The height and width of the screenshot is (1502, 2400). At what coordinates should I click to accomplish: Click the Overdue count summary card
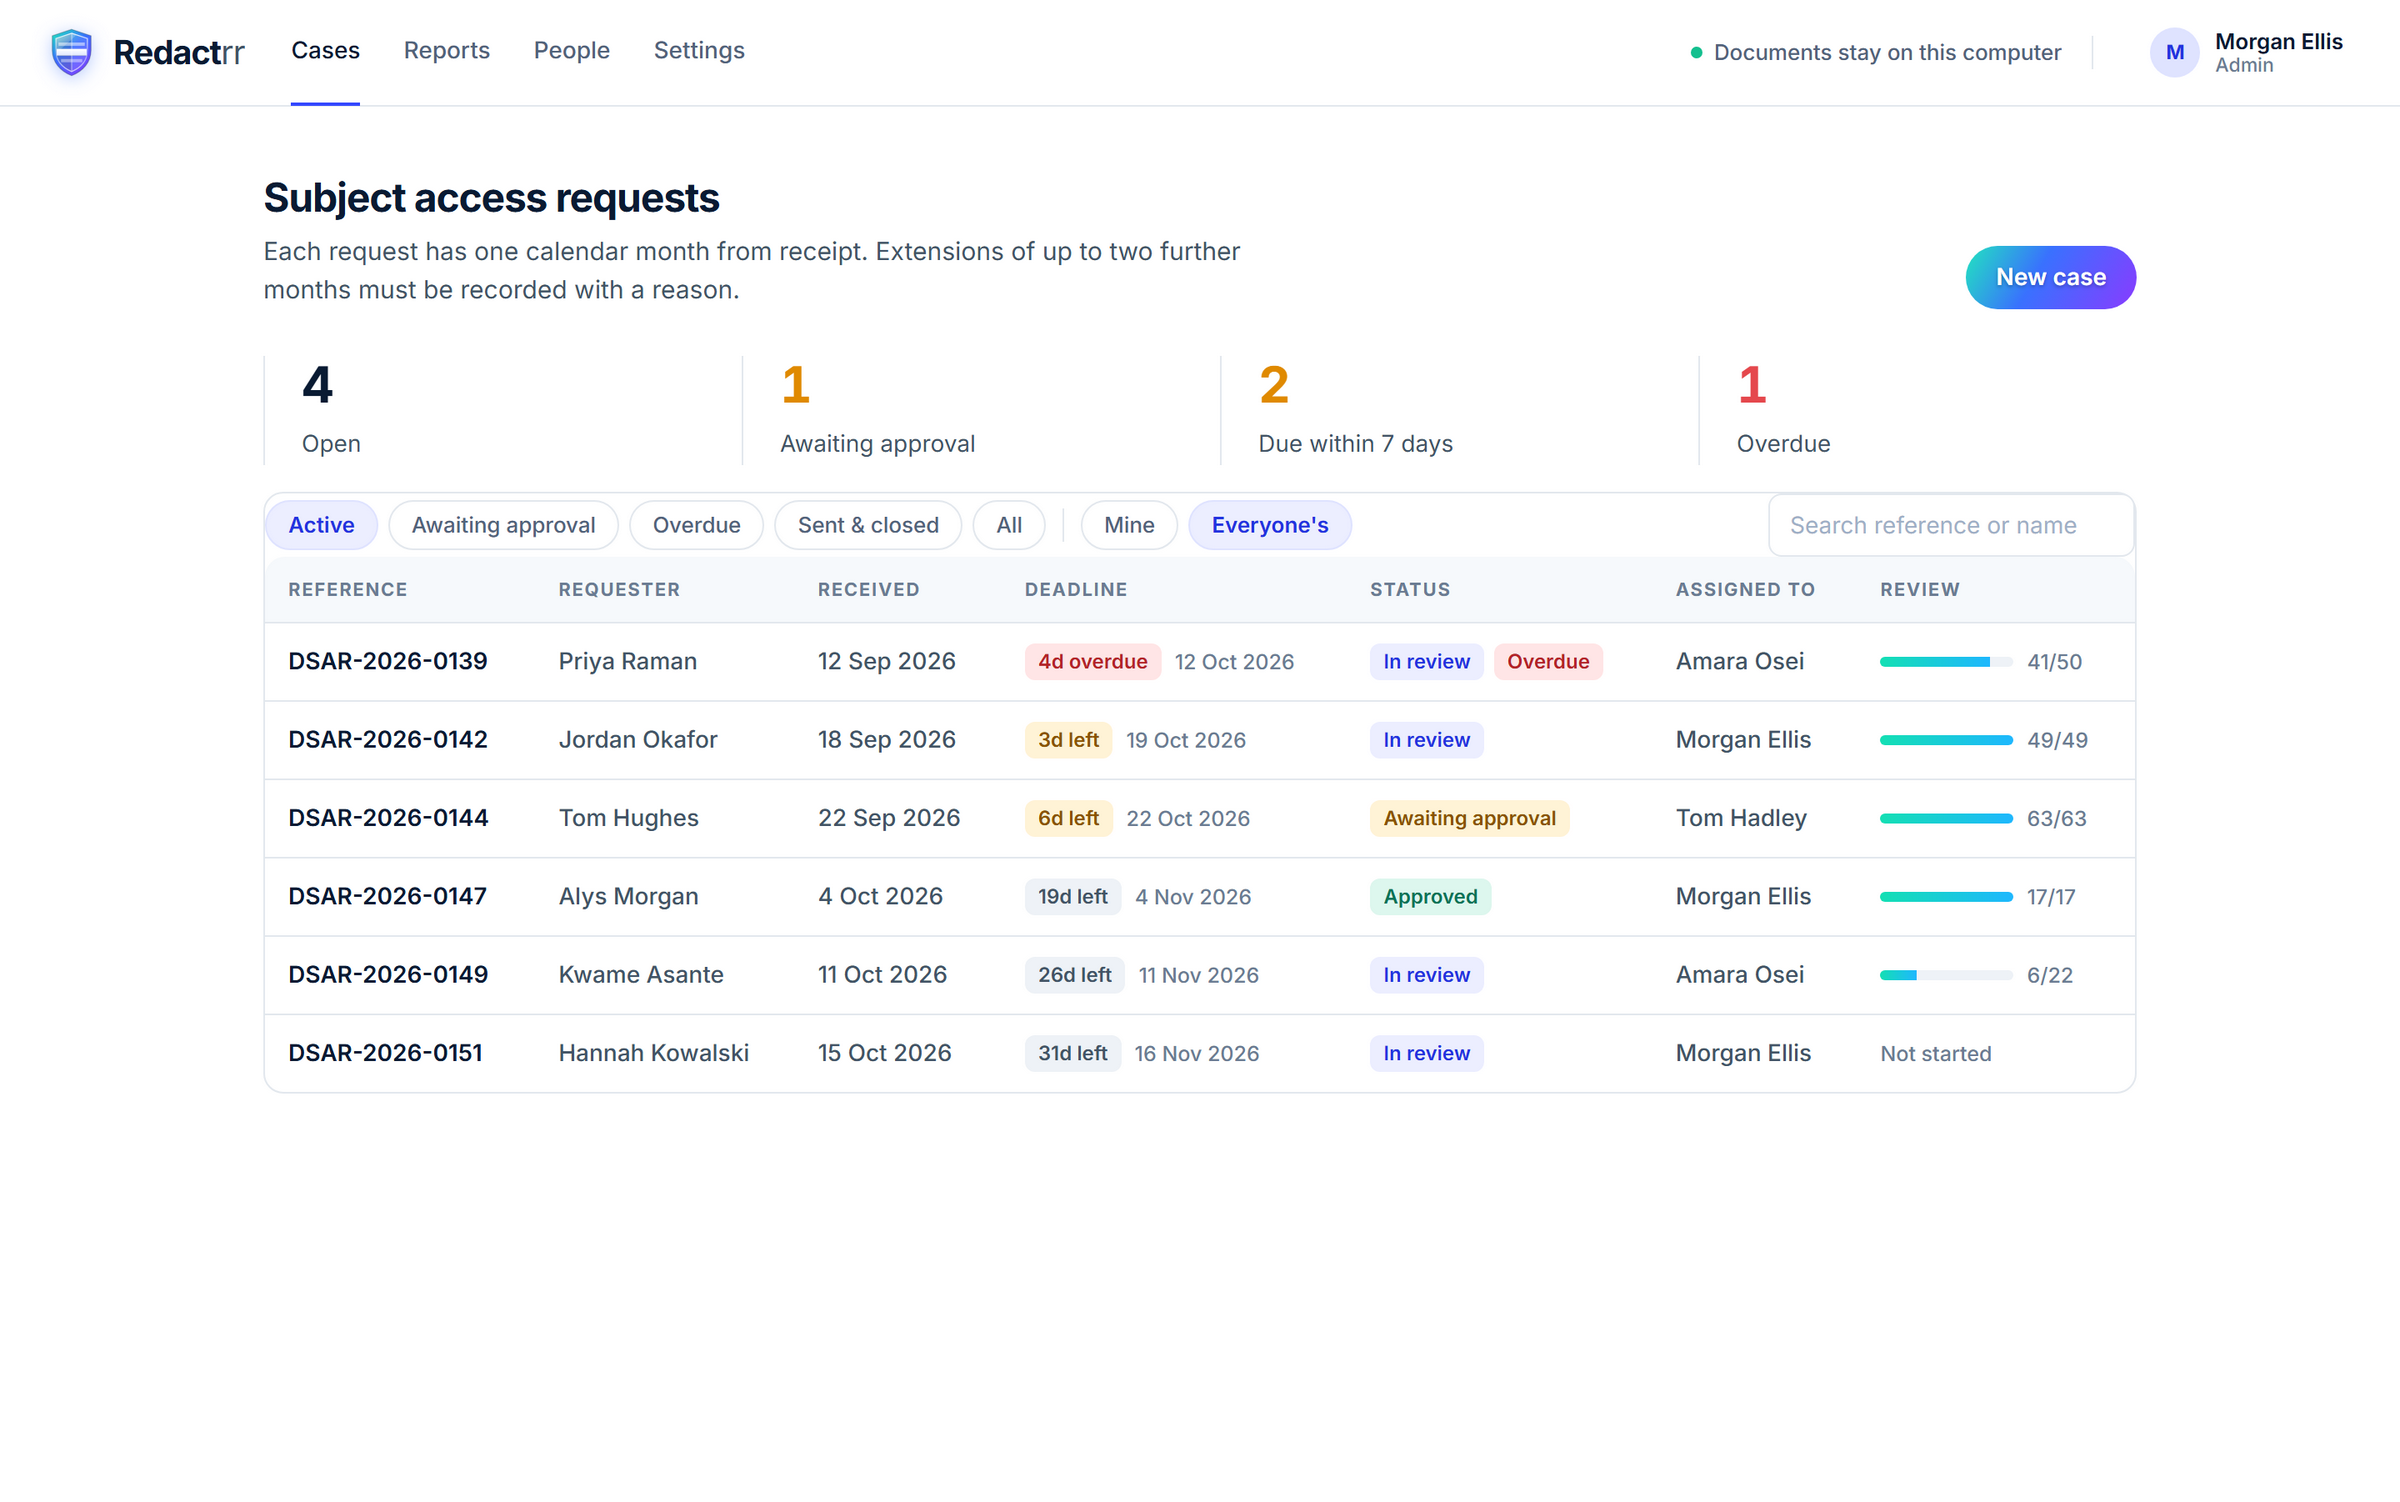pyautogui.click(x=1917, y=410)
